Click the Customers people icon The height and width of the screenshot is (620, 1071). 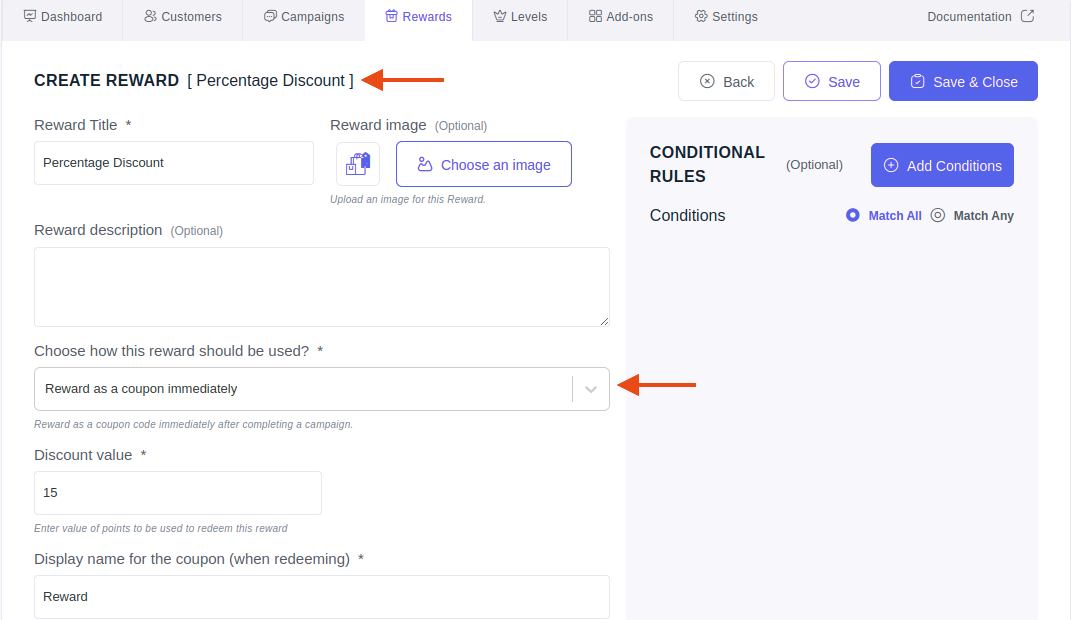[x=150, y=16]
